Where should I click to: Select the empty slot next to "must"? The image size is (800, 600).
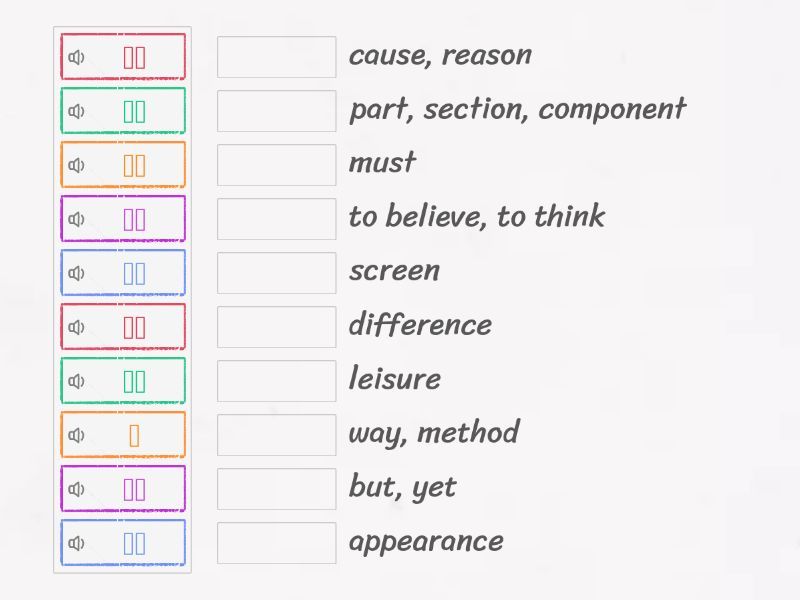(276, 165)
